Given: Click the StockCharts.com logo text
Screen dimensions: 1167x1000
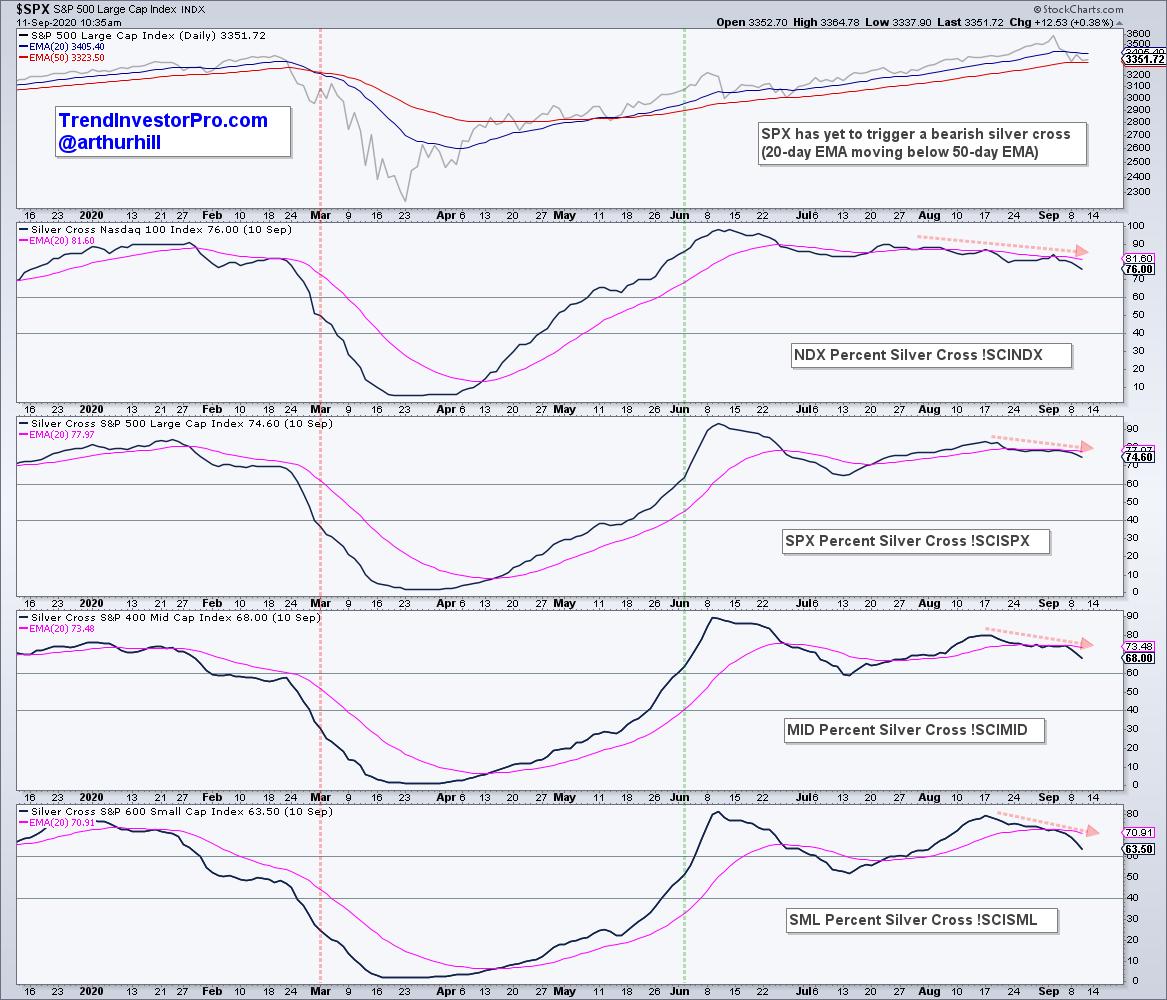Looking at the screenshot, I should pos(1078,9).
